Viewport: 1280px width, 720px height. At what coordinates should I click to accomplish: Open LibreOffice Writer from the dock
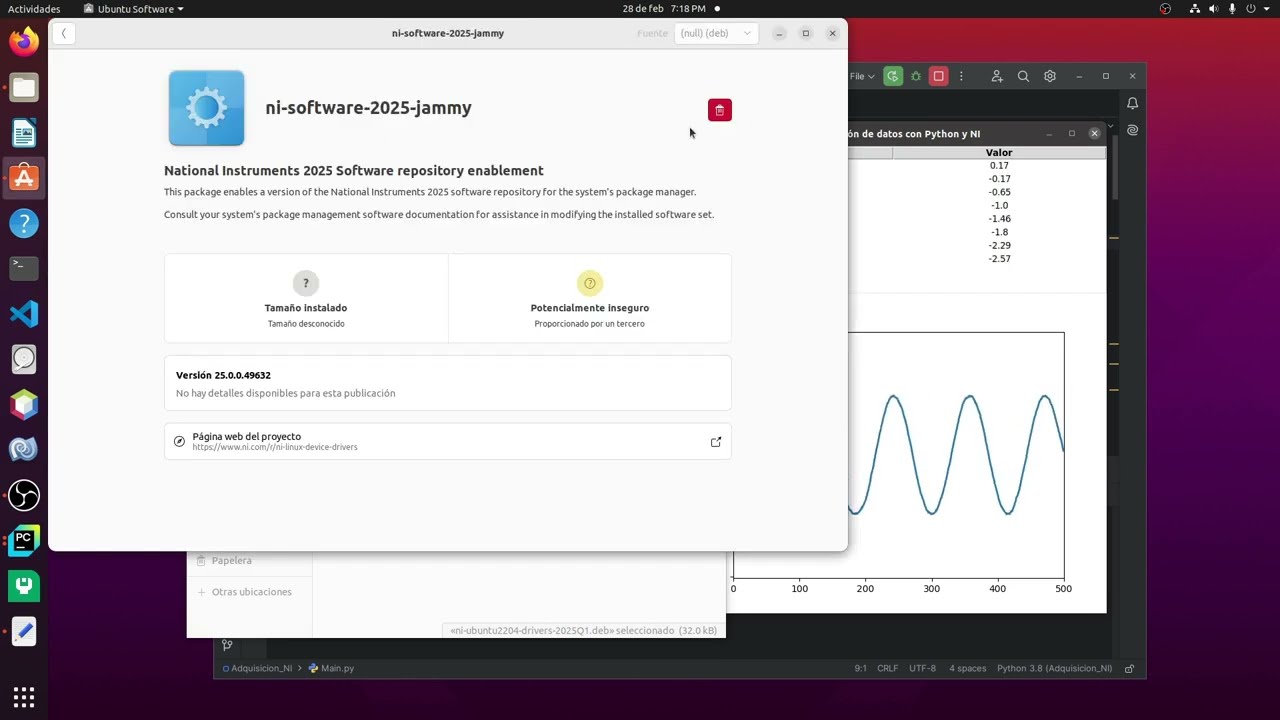tap(24, 133)
